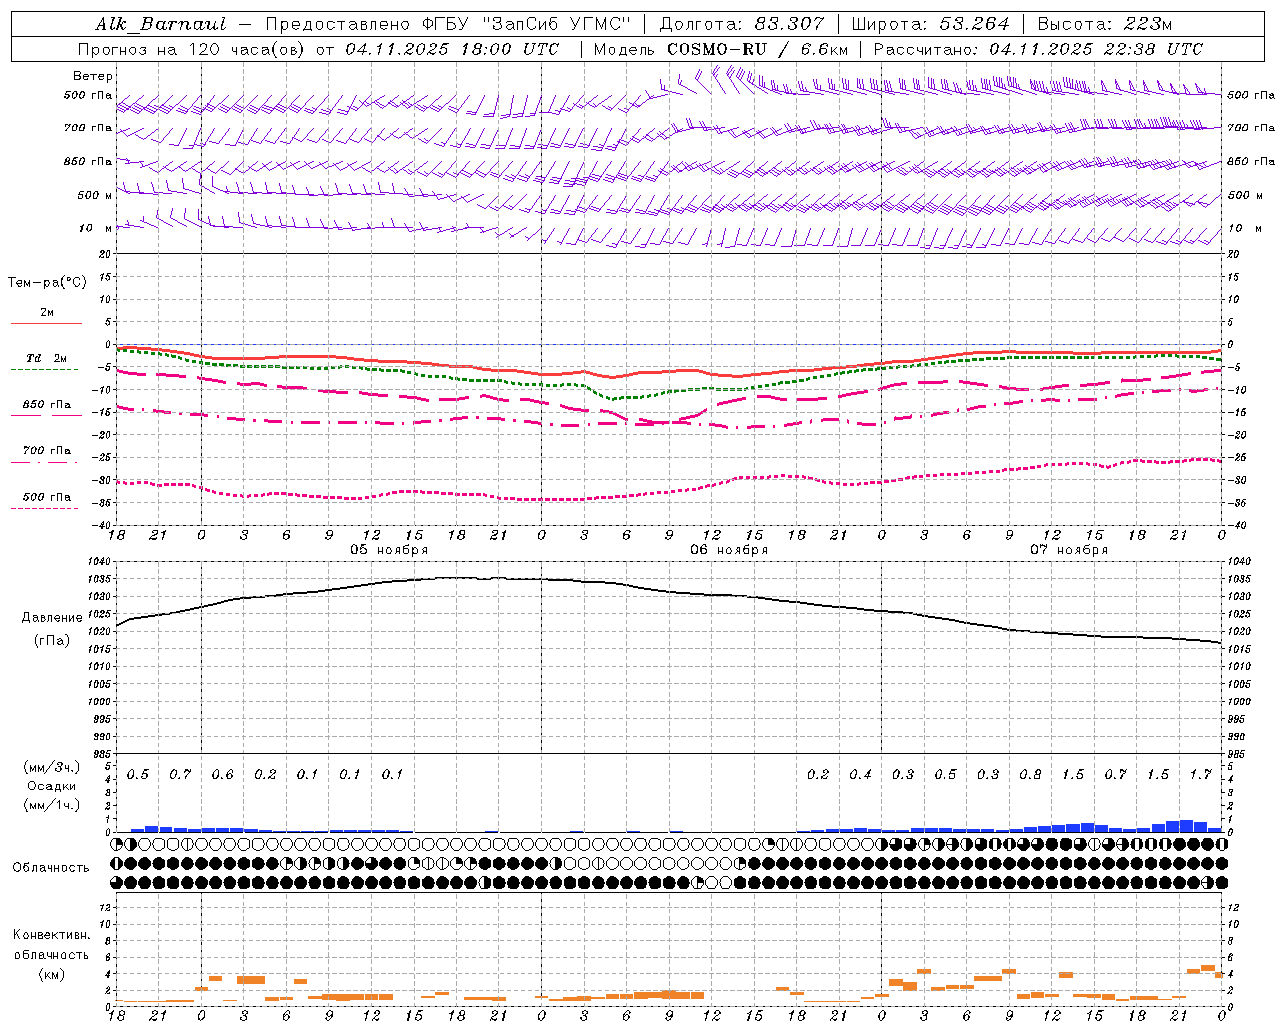Image resolution: width=1280 pixels, height=1024 pixels.
Task: Click the Тем-ра(°C) axis label
Action: tap(47, 282)
